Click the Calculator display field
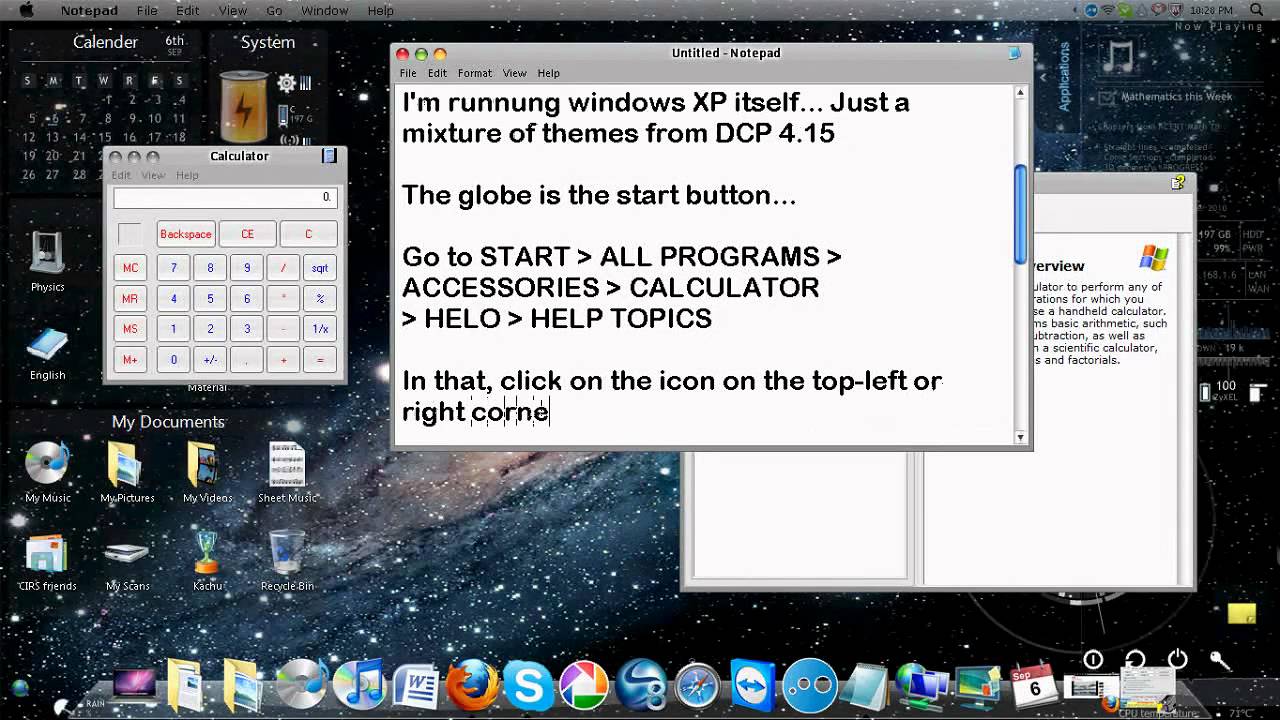 tap(224, 198)
